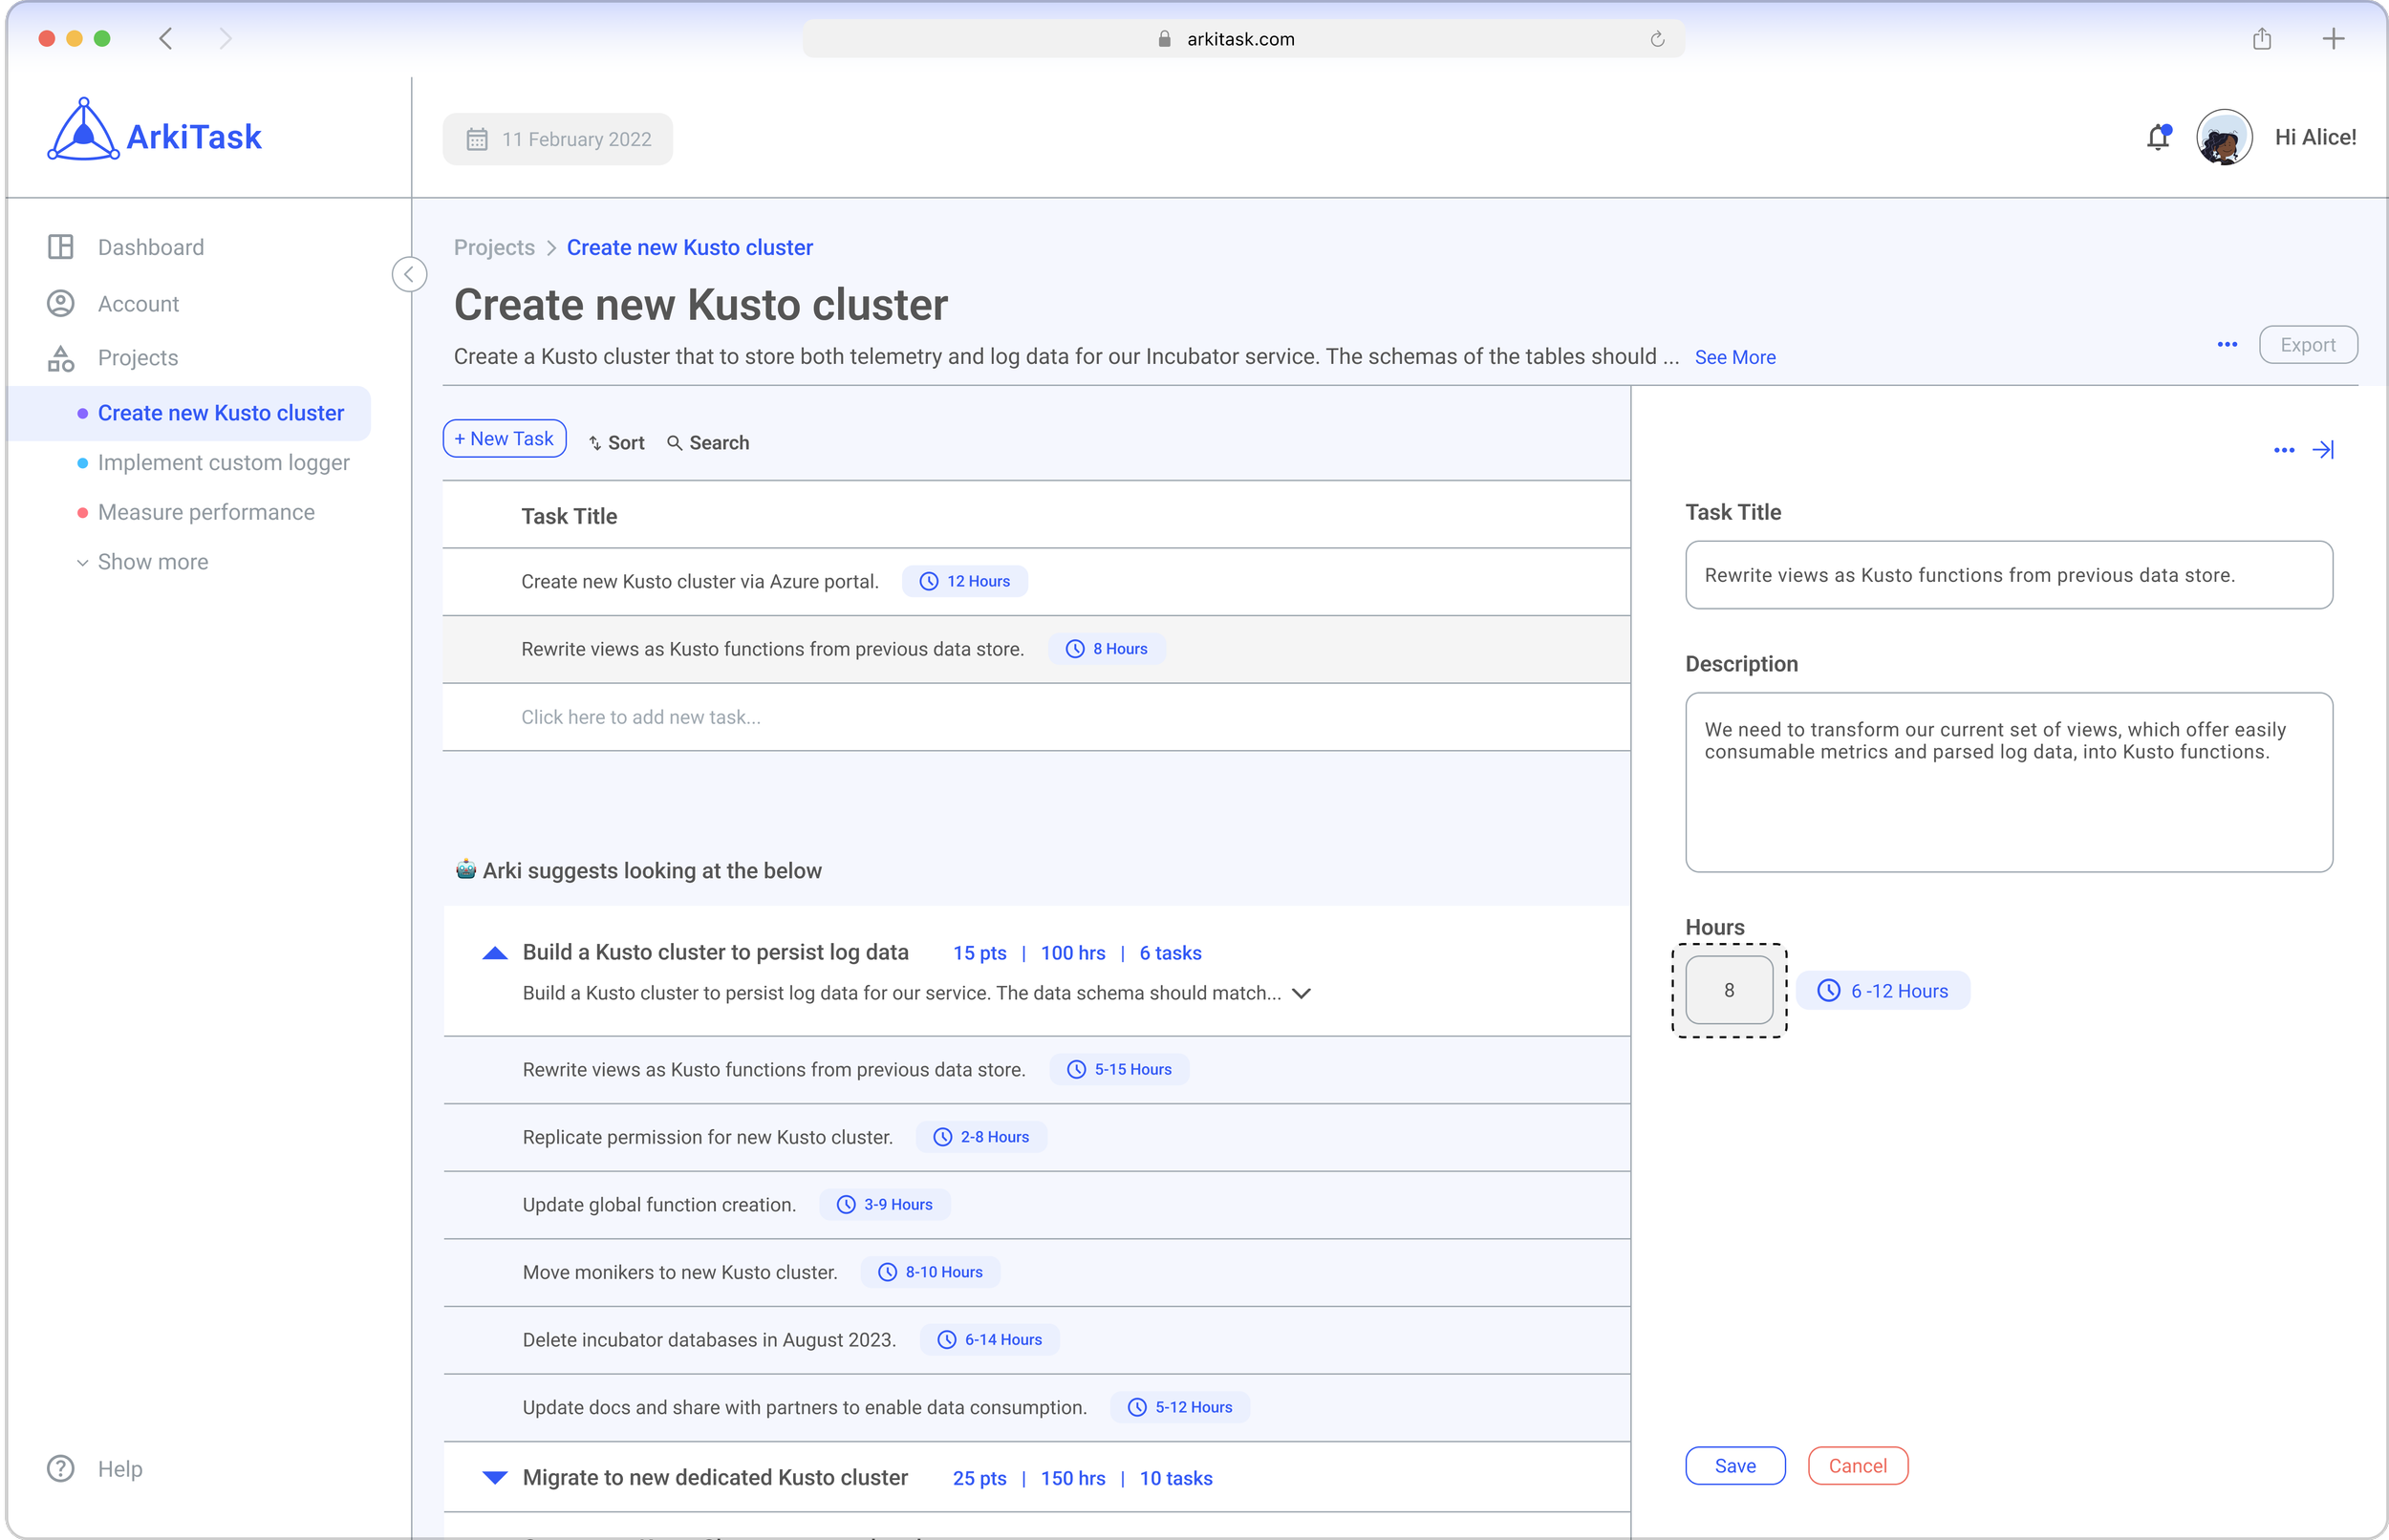Screen dimensions: 2389x1540
Task: Open task panel three-dots menu
Action: [2283, 450]
